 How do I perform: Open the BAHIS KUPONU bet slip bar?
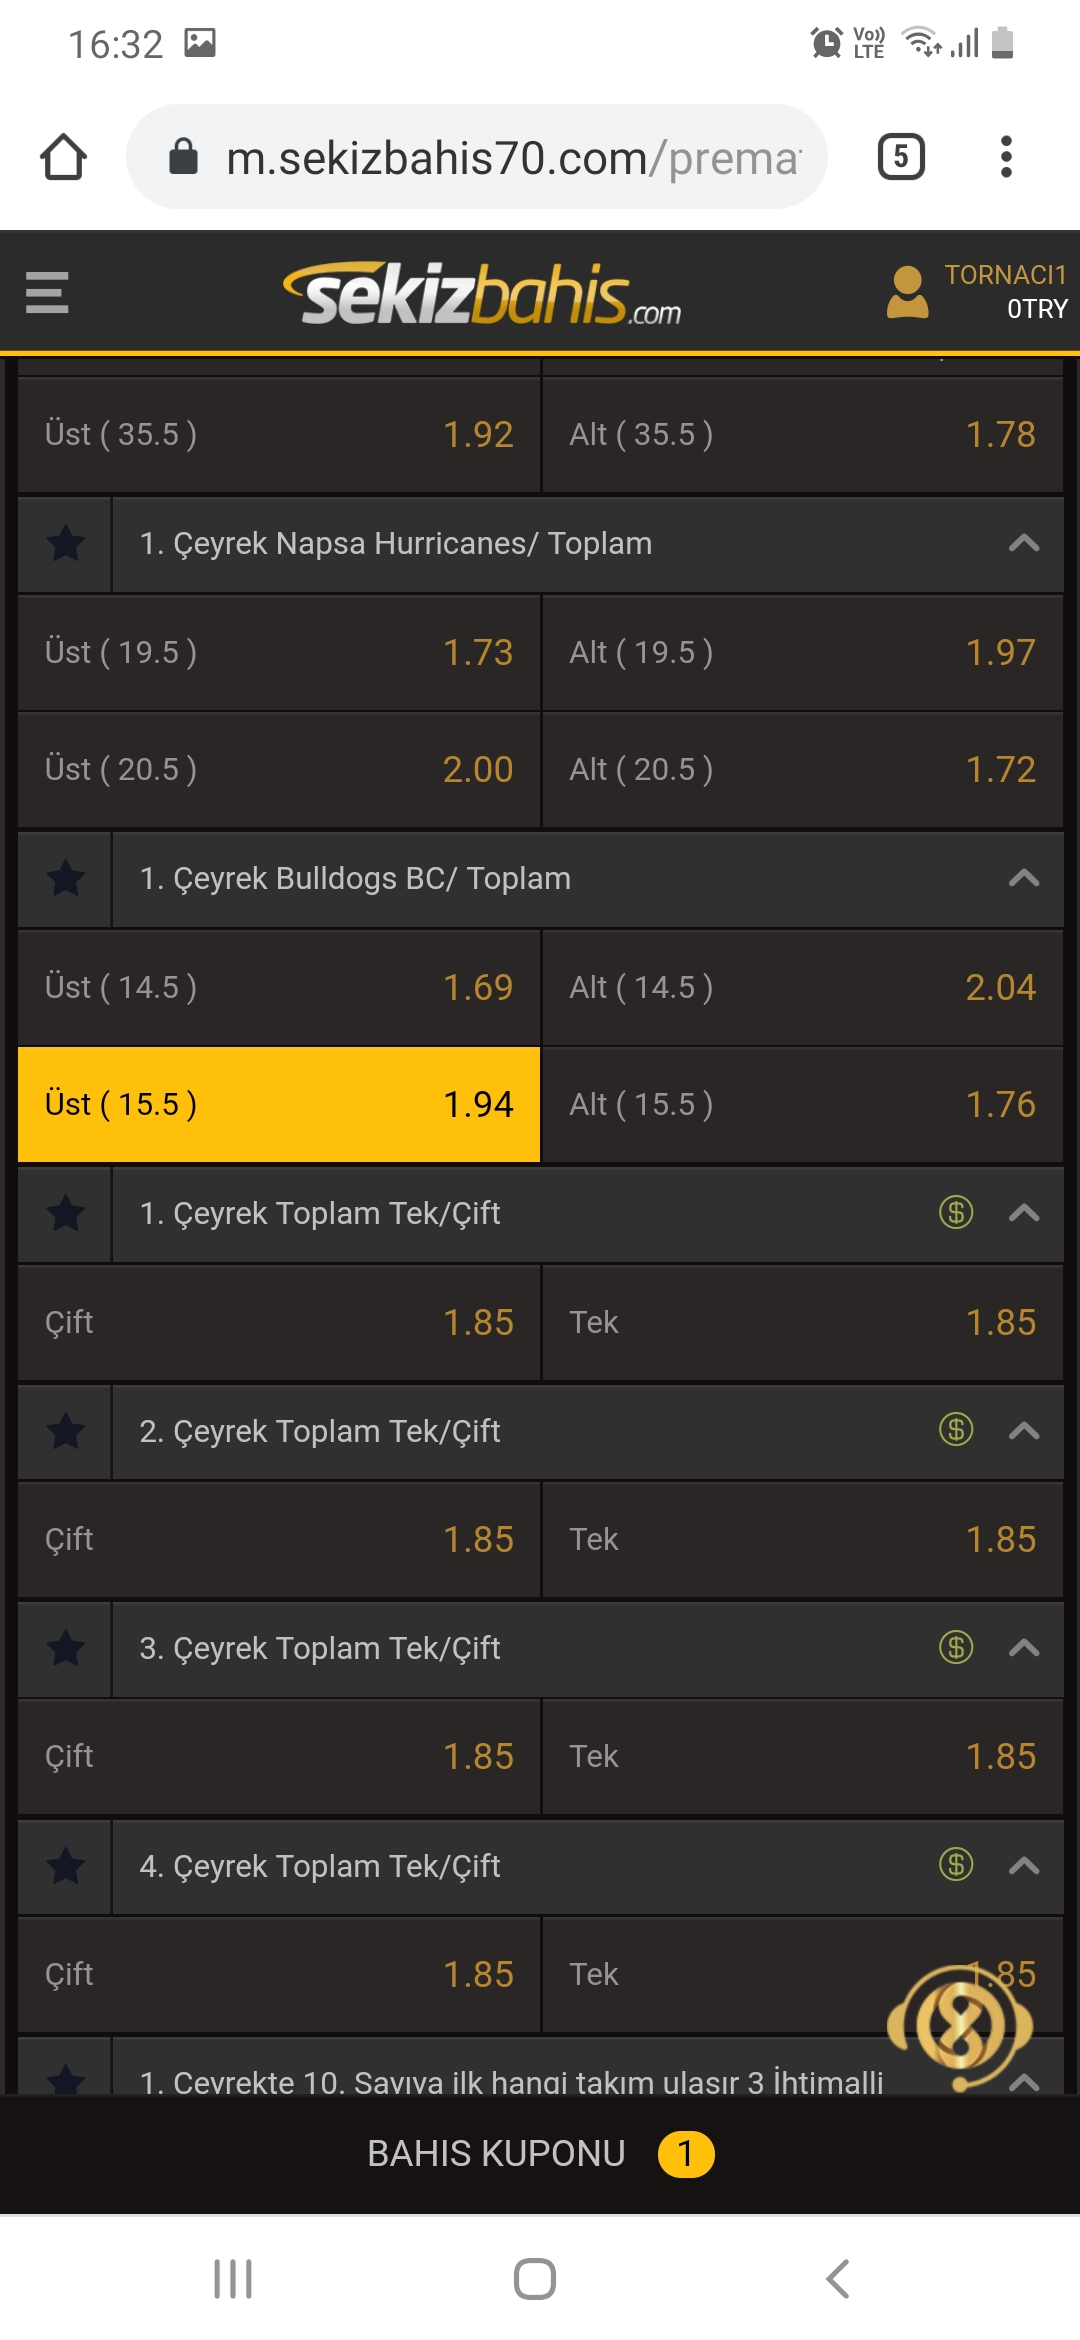(x=540, y=2154)
